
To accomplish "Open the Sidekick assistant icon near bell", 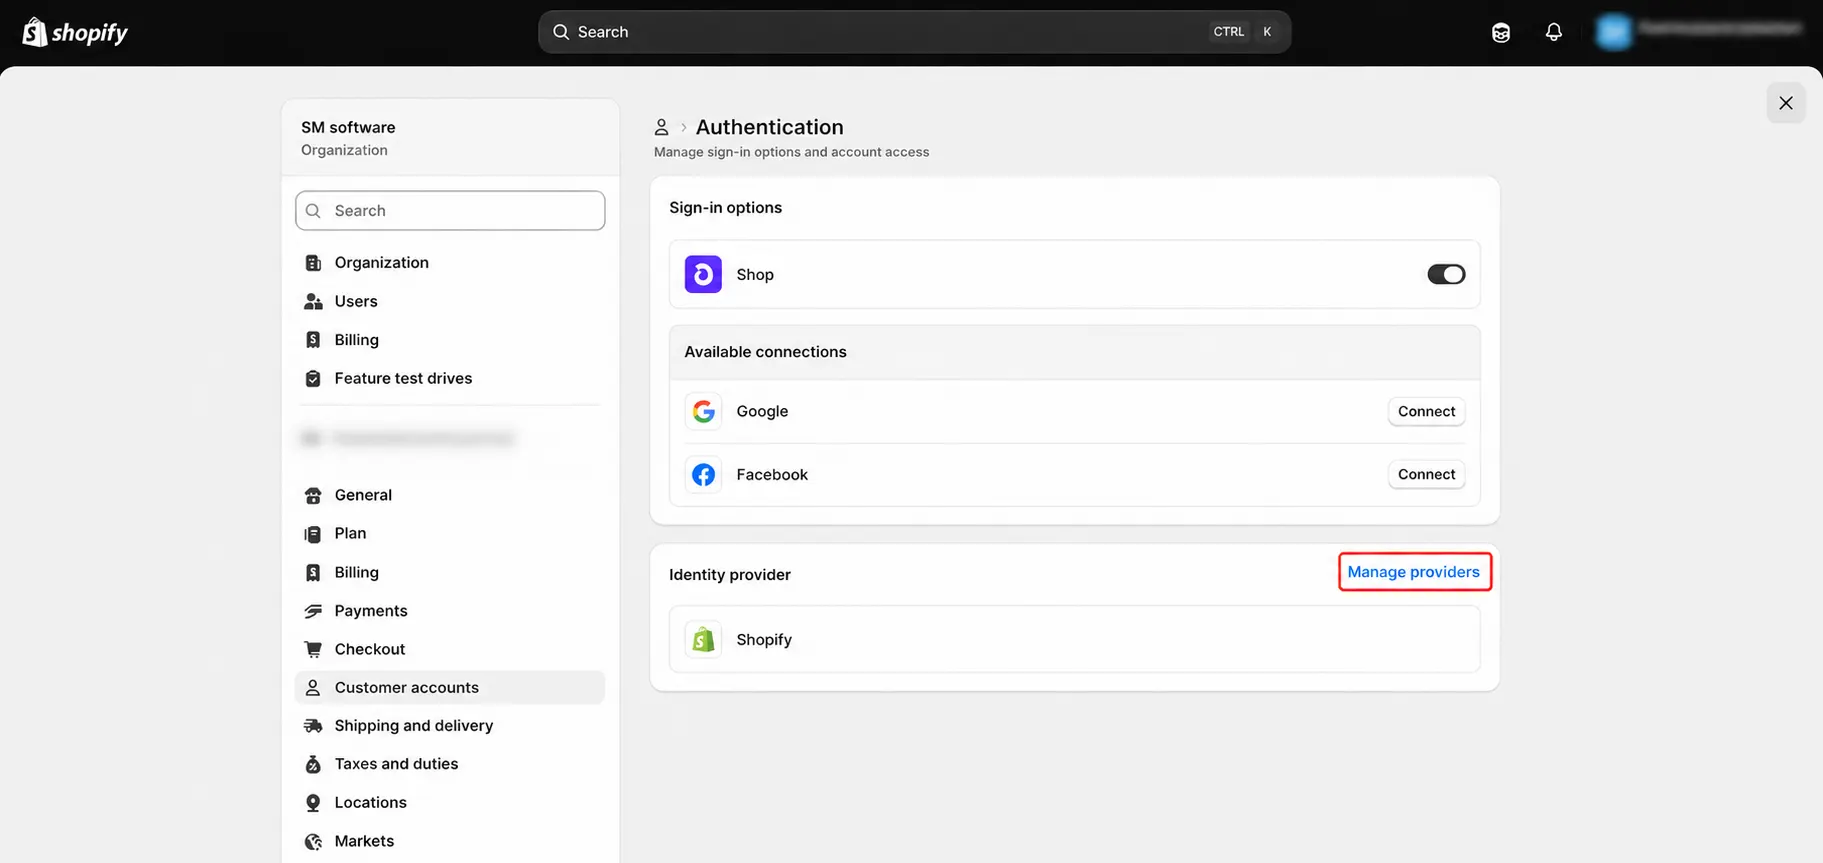I will (x=1501, y=32).
